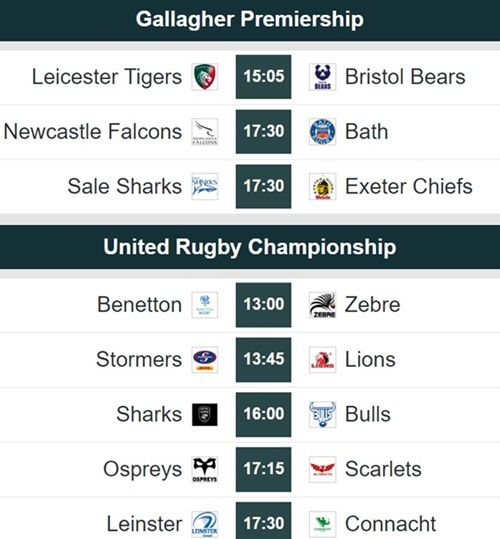Click the Zebre team logo

coord(322,305)
